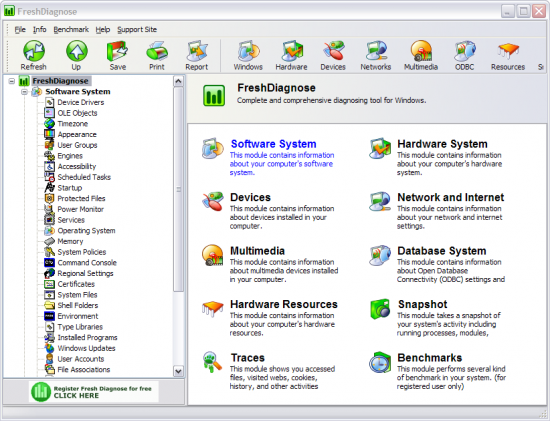Viewport: 550px width, 421px height.
Task: Click the Timezone globe icon in tree
Action: coord(49,123)
